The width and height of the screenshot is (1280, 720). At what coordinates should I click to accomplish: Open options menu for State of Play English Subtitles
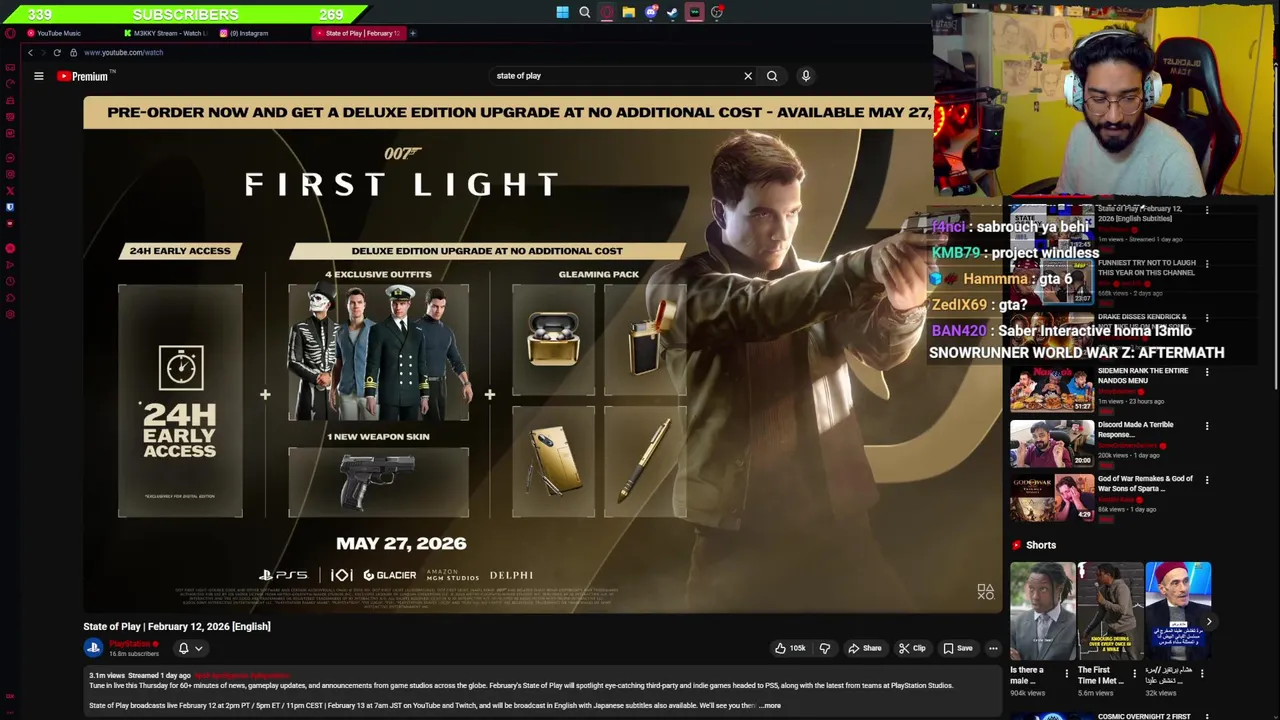(x=1207, y=210)
